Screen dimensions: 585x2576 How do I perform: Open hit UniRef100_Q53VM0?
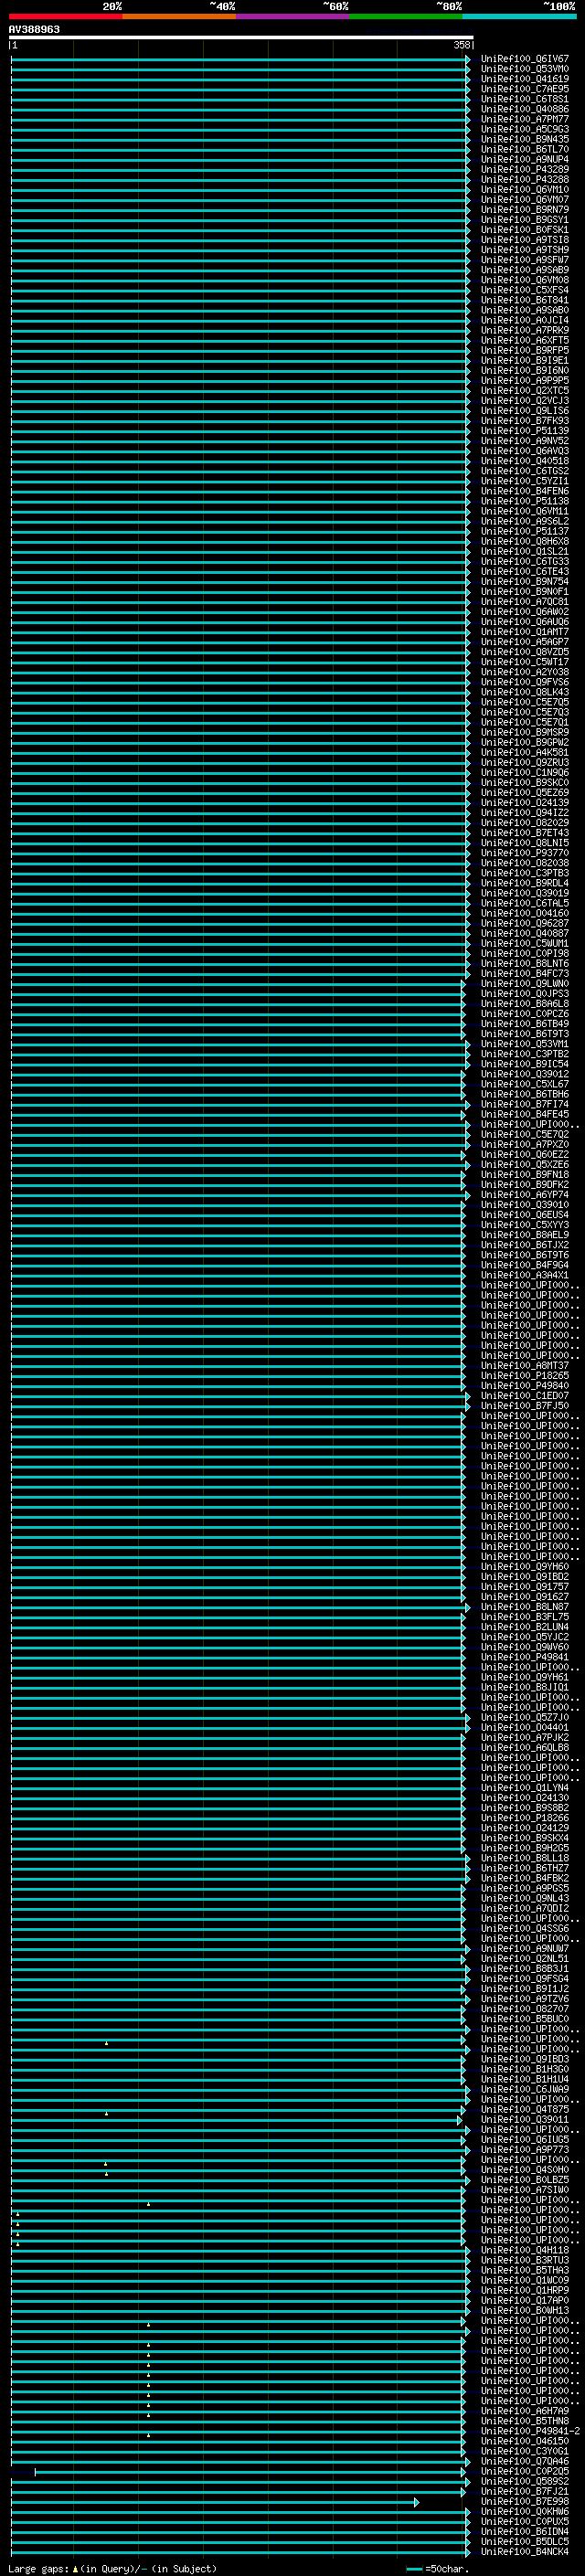click(x=524, y=69)
